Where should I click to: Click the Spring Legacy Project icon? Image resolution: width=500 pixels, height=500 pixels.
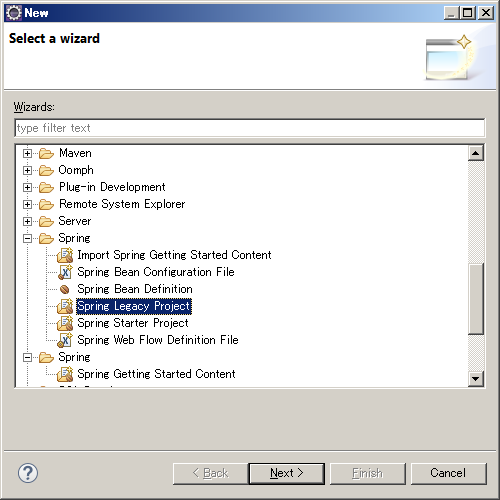[65, 306]
